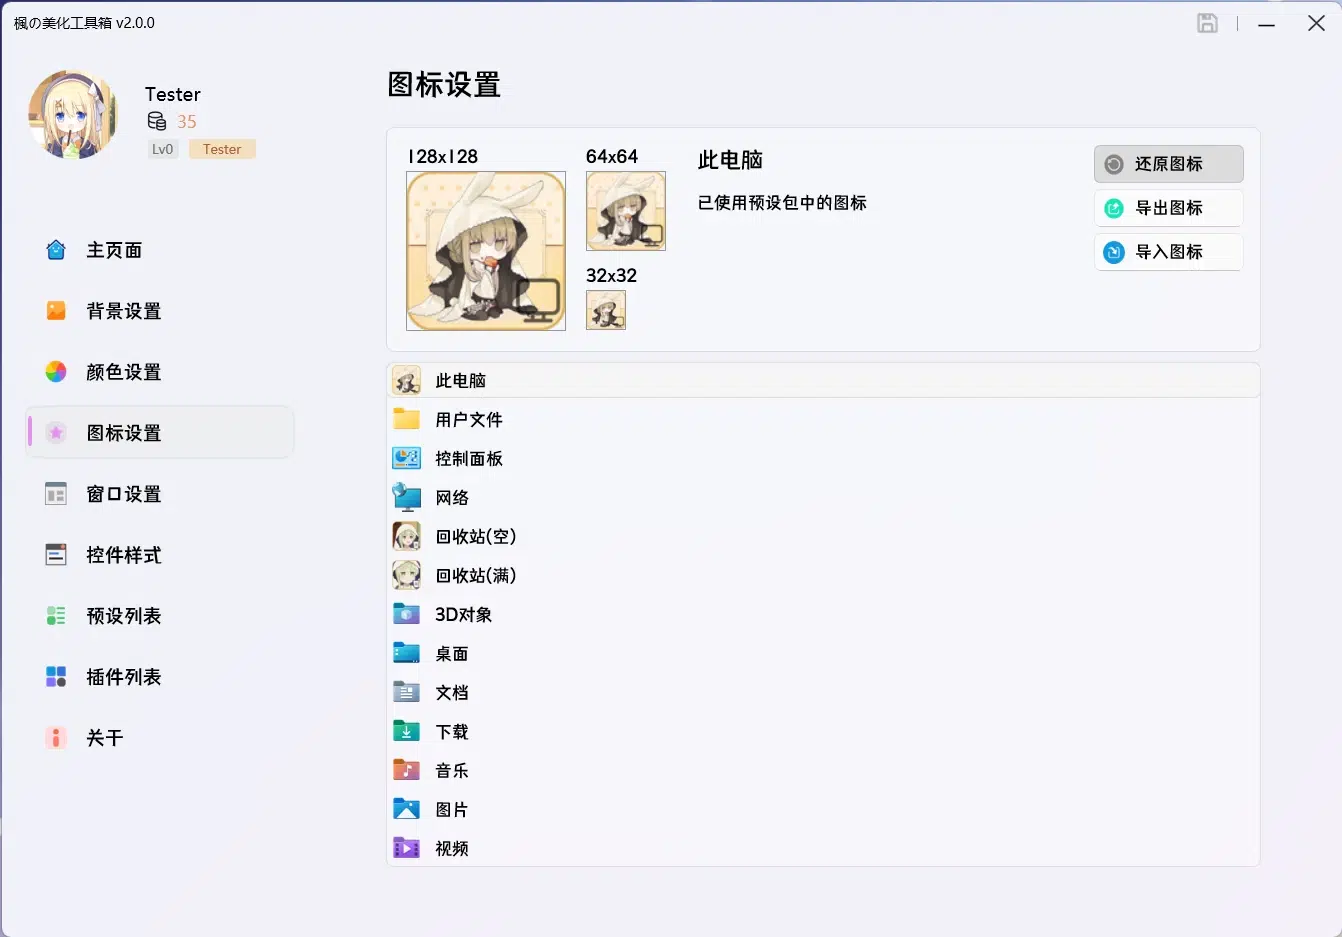Select 图片 label in icon list
The image size is (1342, 937).
tap(452, 810)
